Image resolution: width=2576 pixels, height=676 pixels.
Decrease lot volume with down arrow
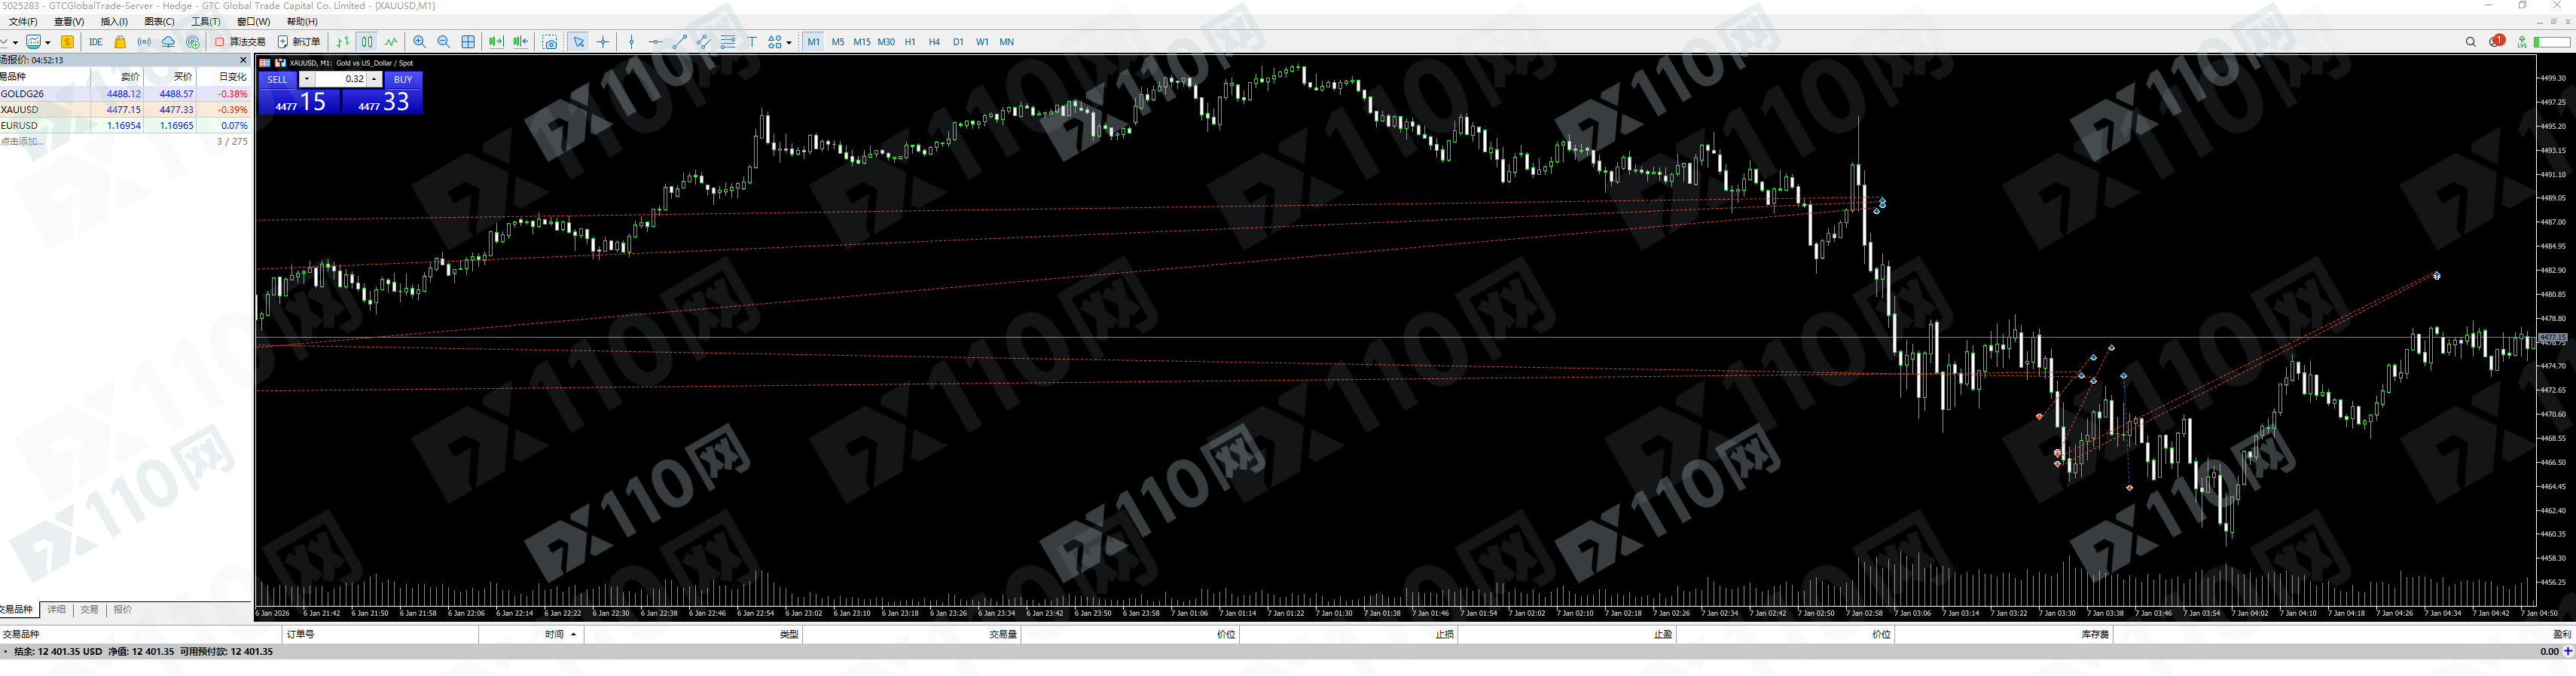307,79
